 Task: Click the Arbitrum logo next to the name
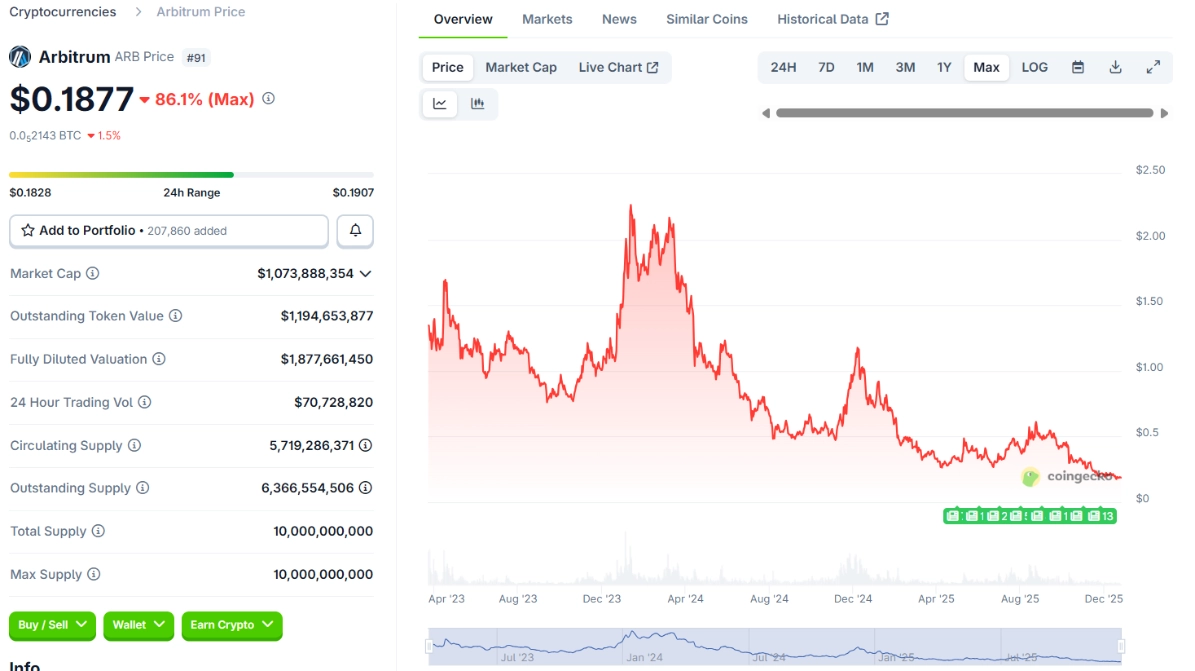[20, 57]
